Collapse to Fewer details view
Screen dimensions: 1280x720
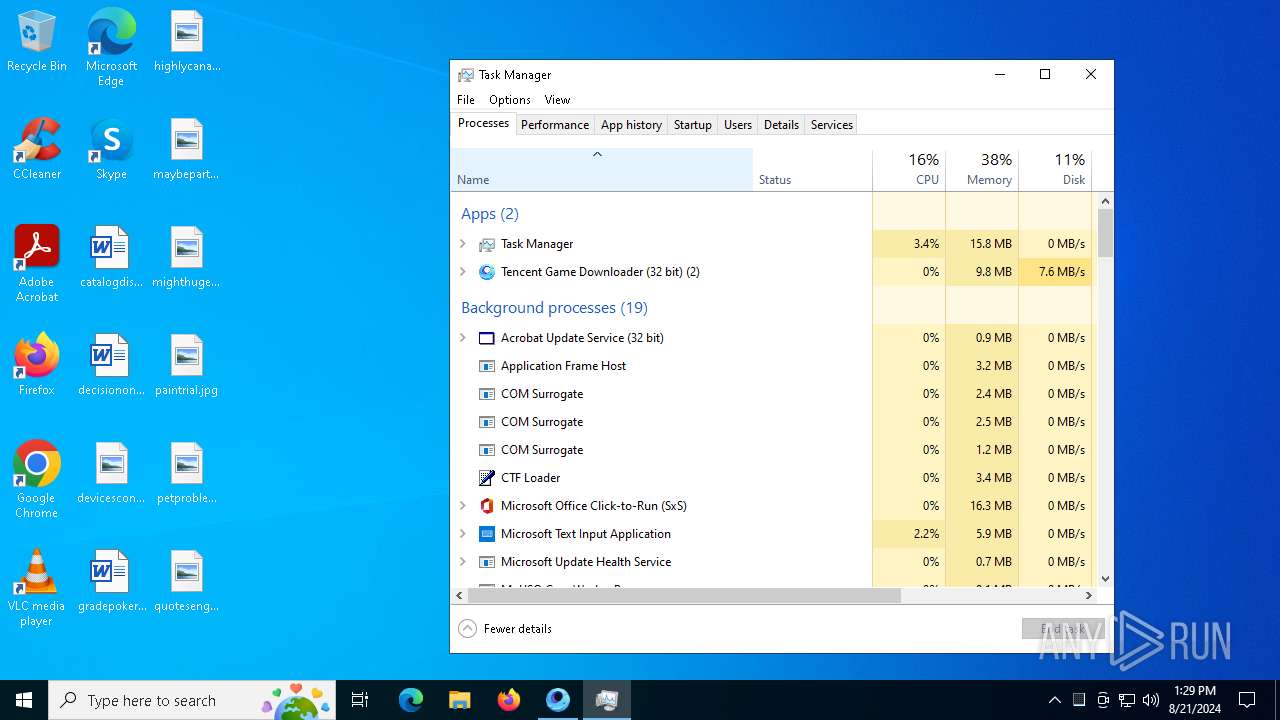coord(505,629)
